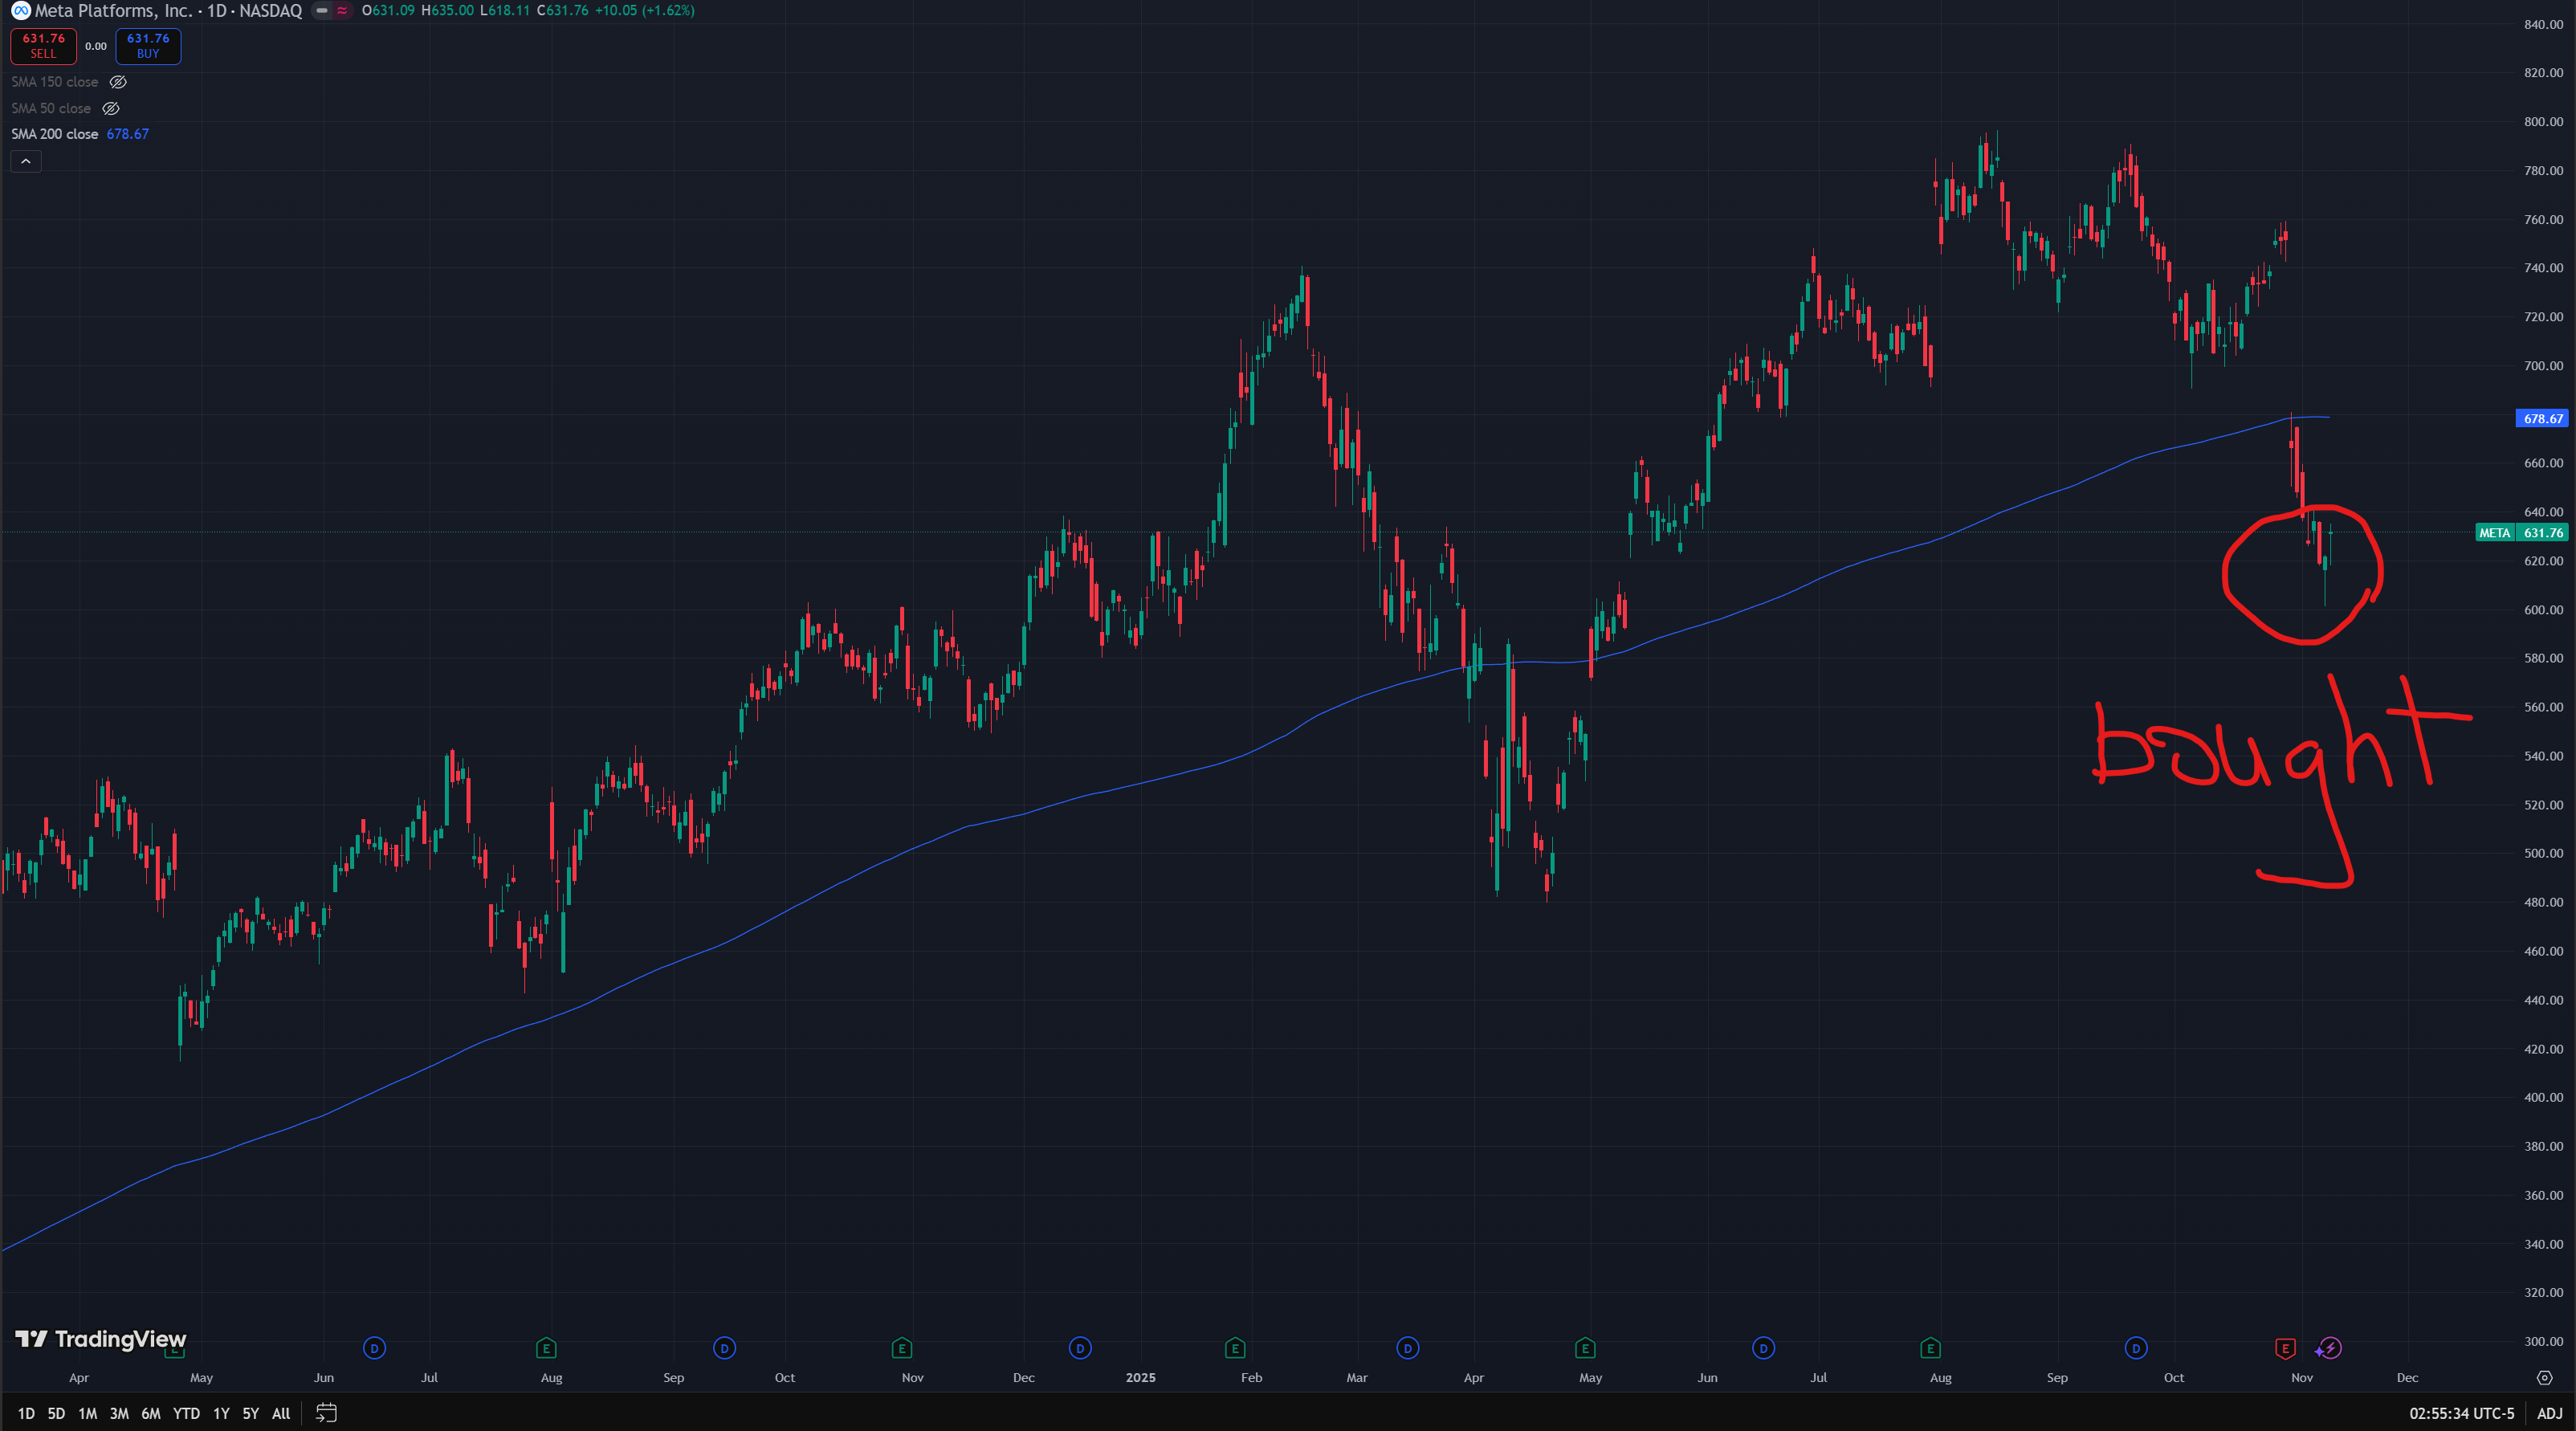This screenshot has height=1431, width=2576.
Task: Click the SMA 200 close legend label
Action: point(55,134)
